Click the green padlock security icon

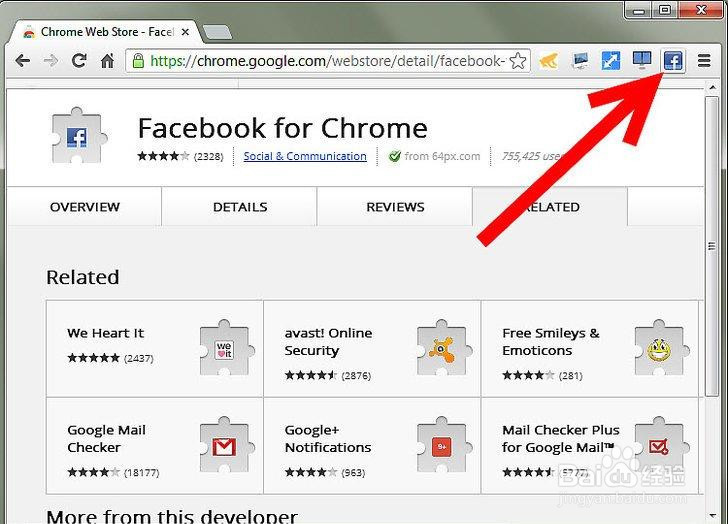click(x=138, y=60)
